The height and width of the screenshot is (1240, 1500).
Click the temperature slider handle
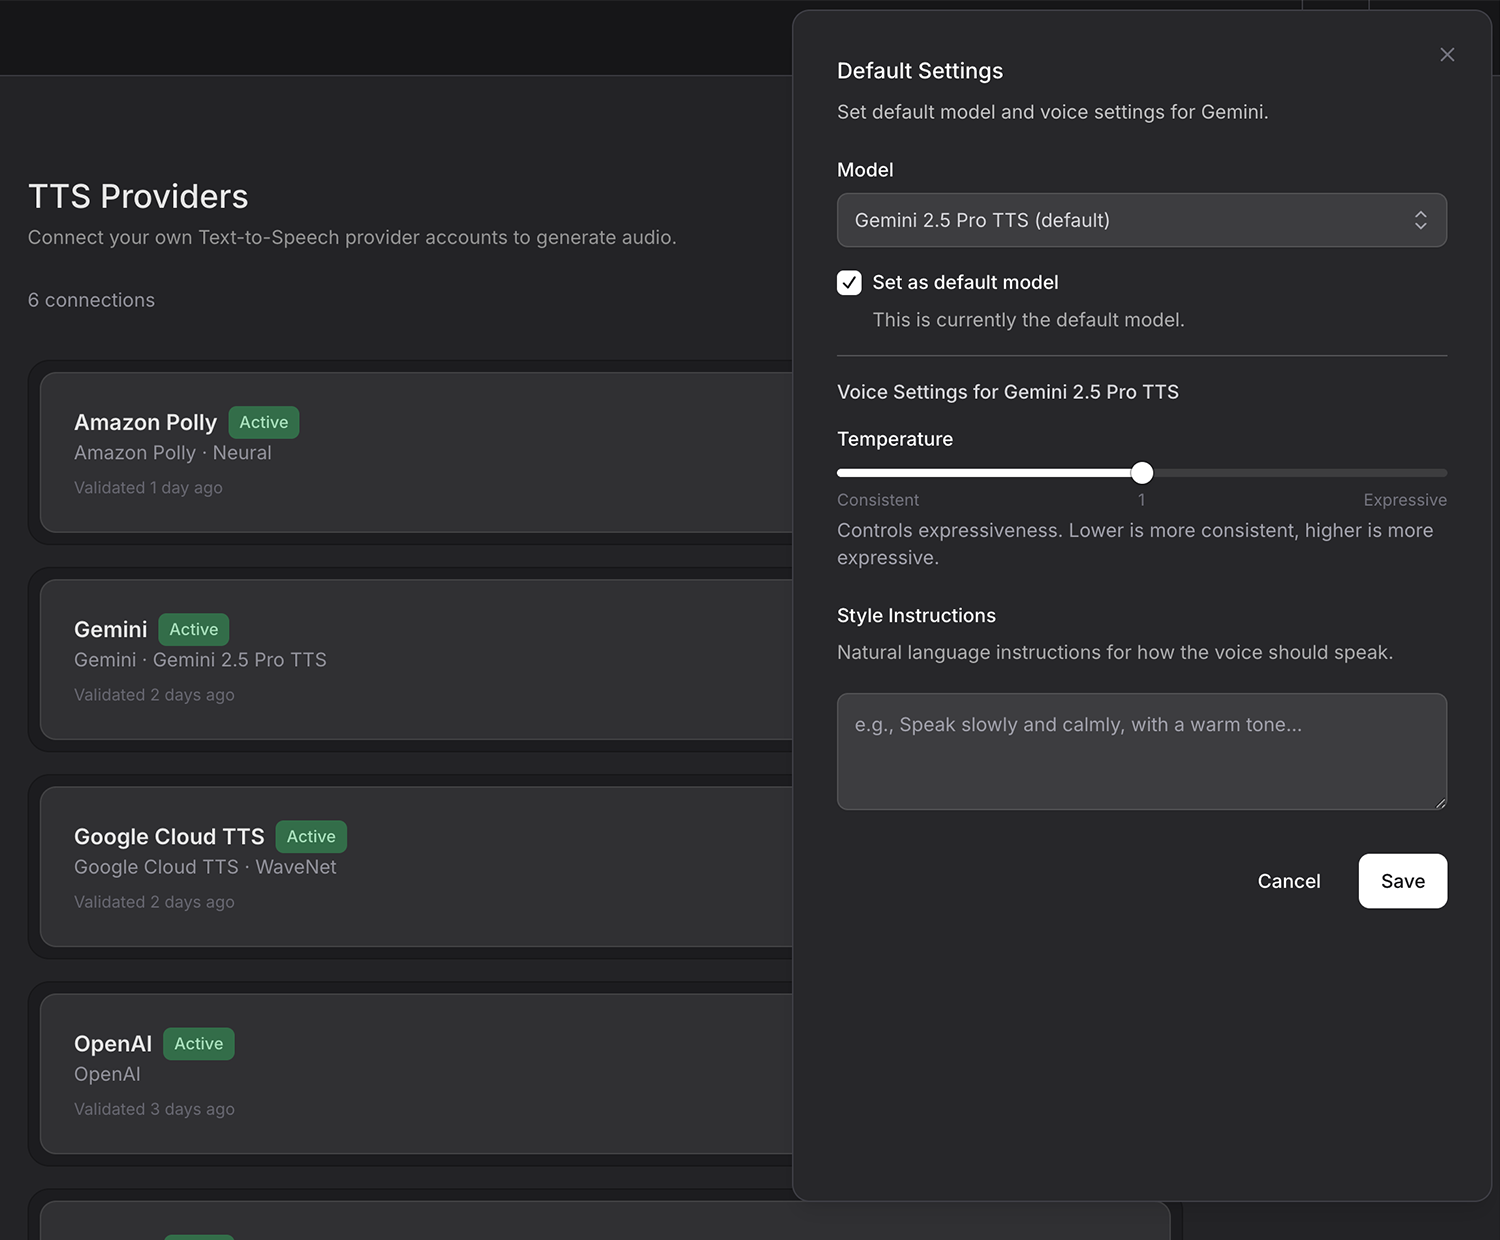point(1142,473)
